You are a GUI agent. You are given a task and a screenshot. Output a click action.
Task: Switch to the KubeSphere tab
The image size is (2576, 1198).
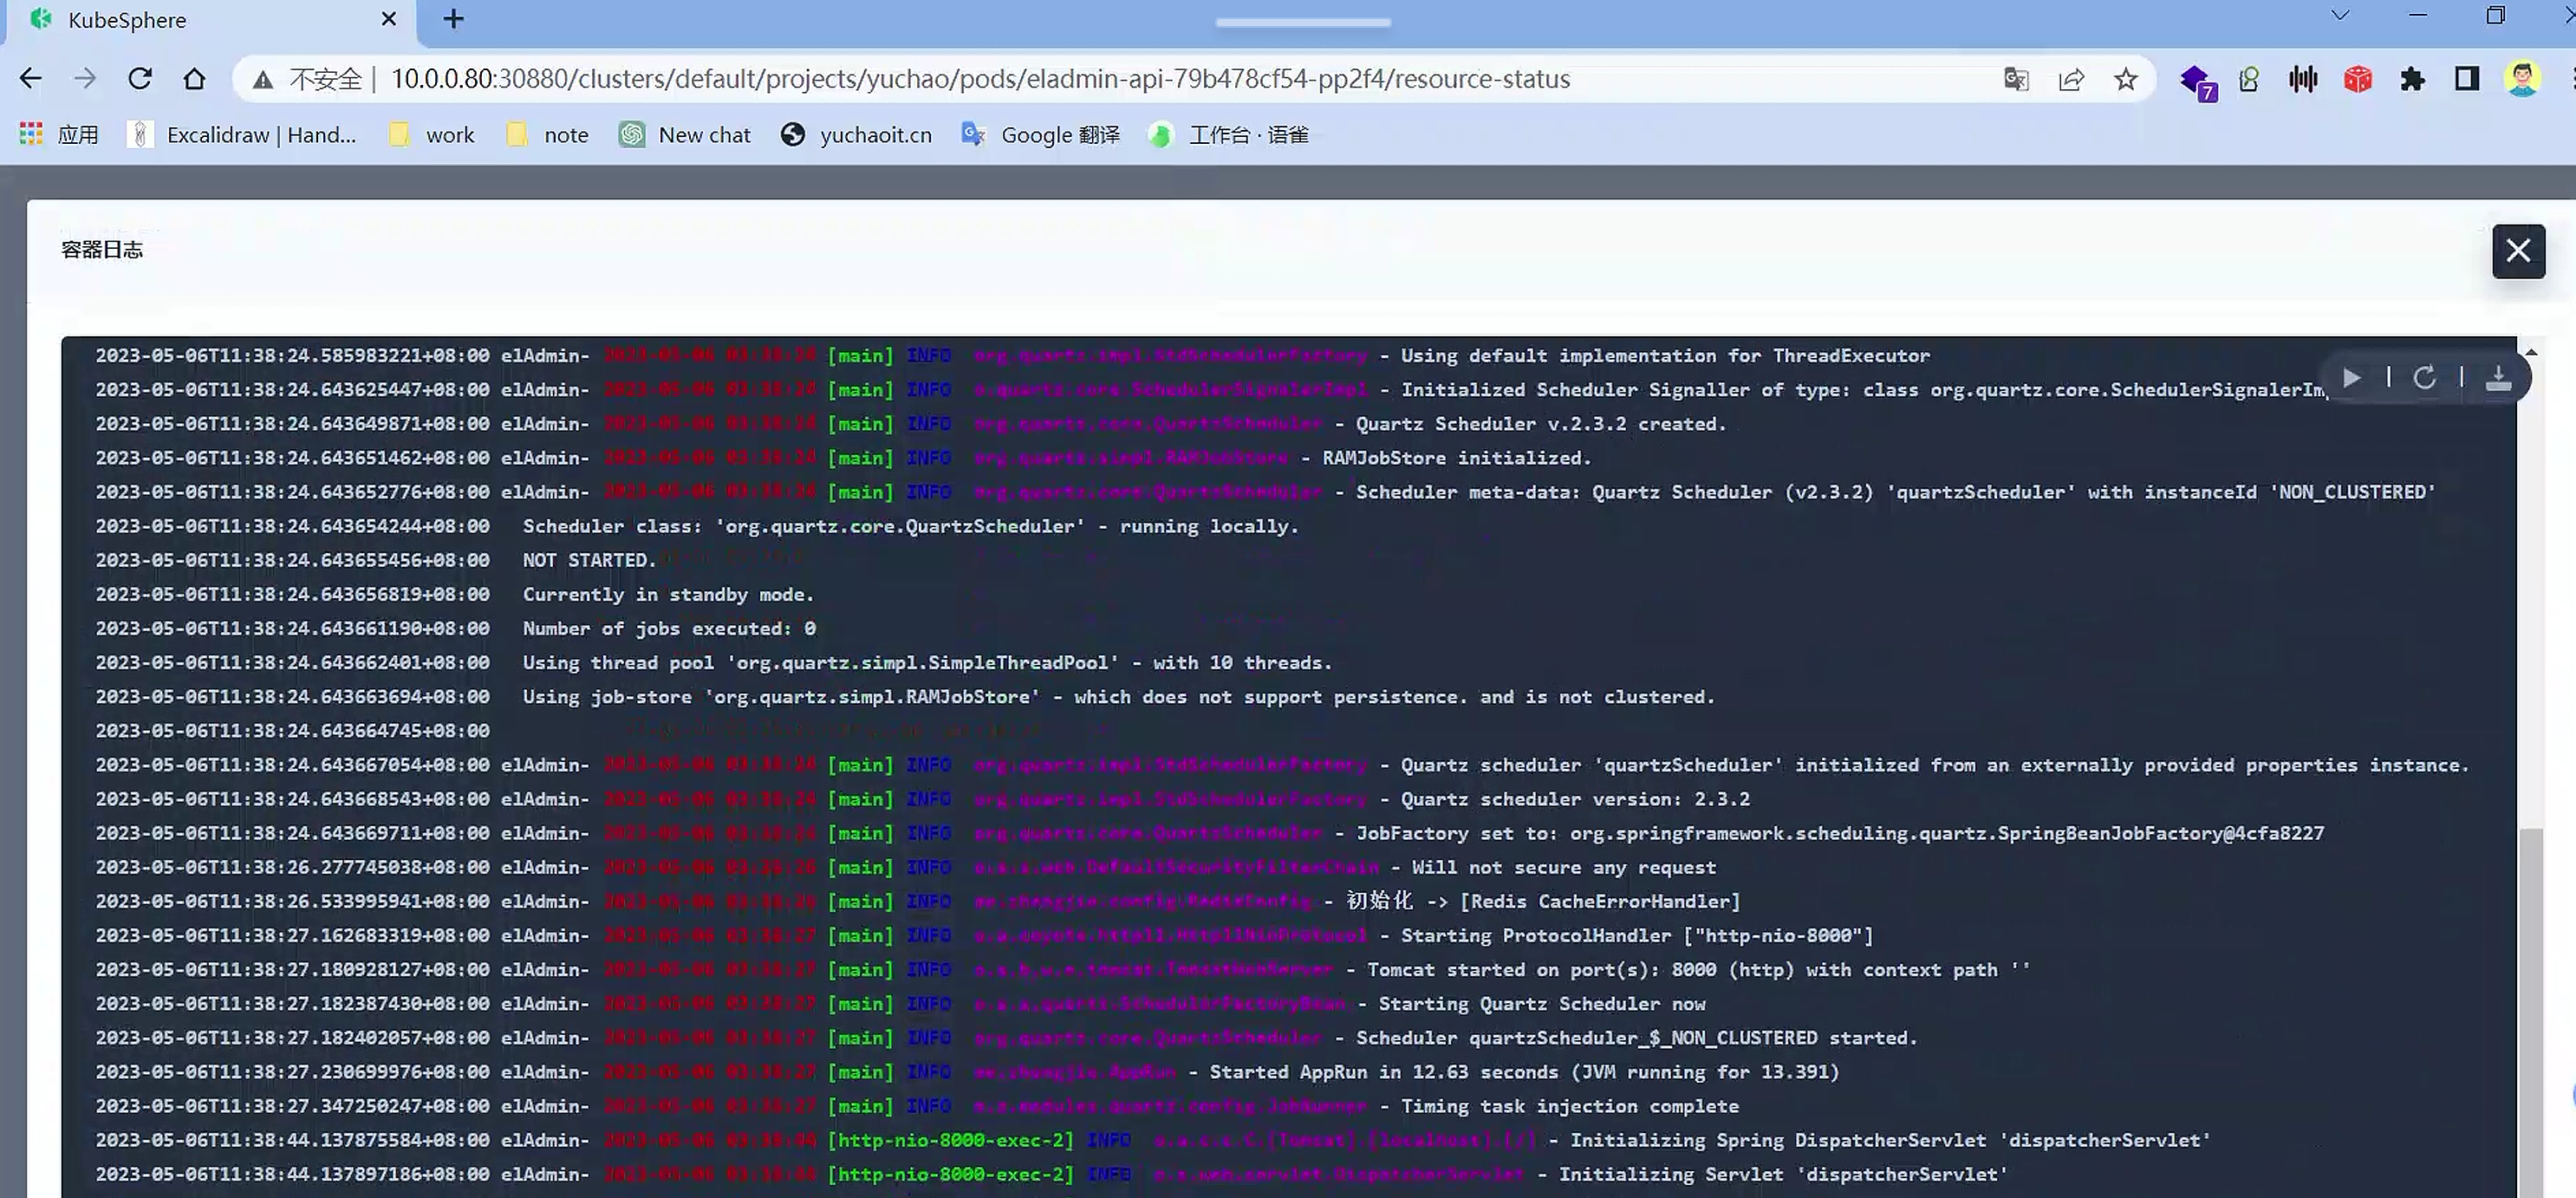200,20
